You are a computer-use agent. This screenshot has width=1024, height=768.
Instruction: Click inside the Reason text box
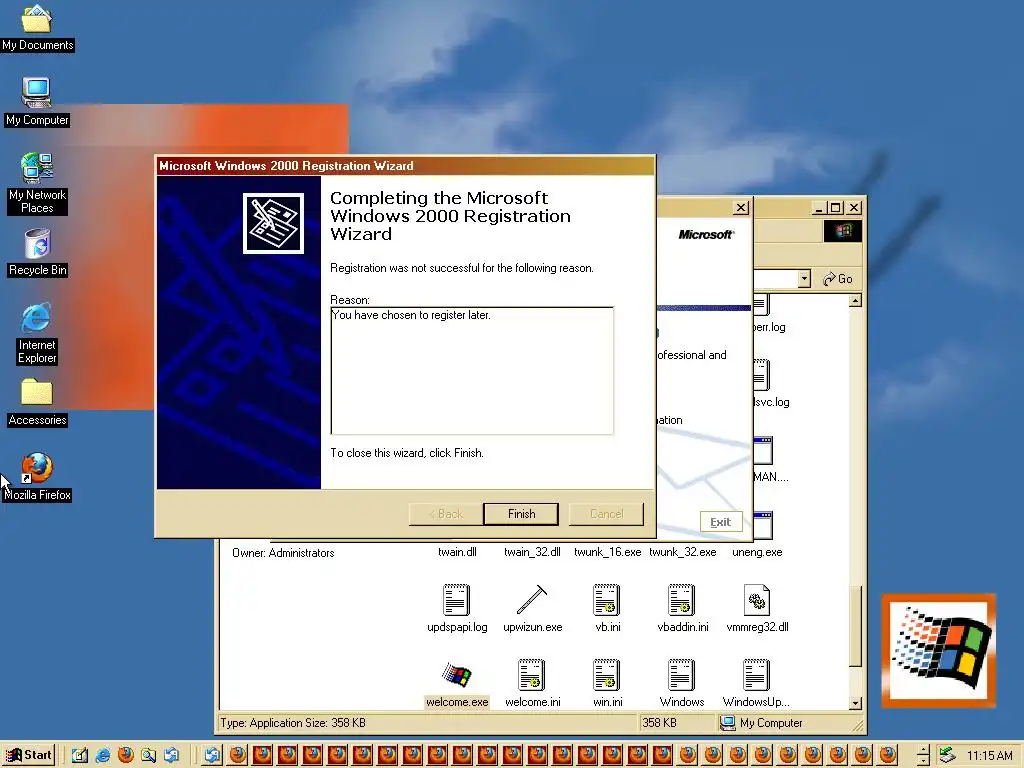472,370
